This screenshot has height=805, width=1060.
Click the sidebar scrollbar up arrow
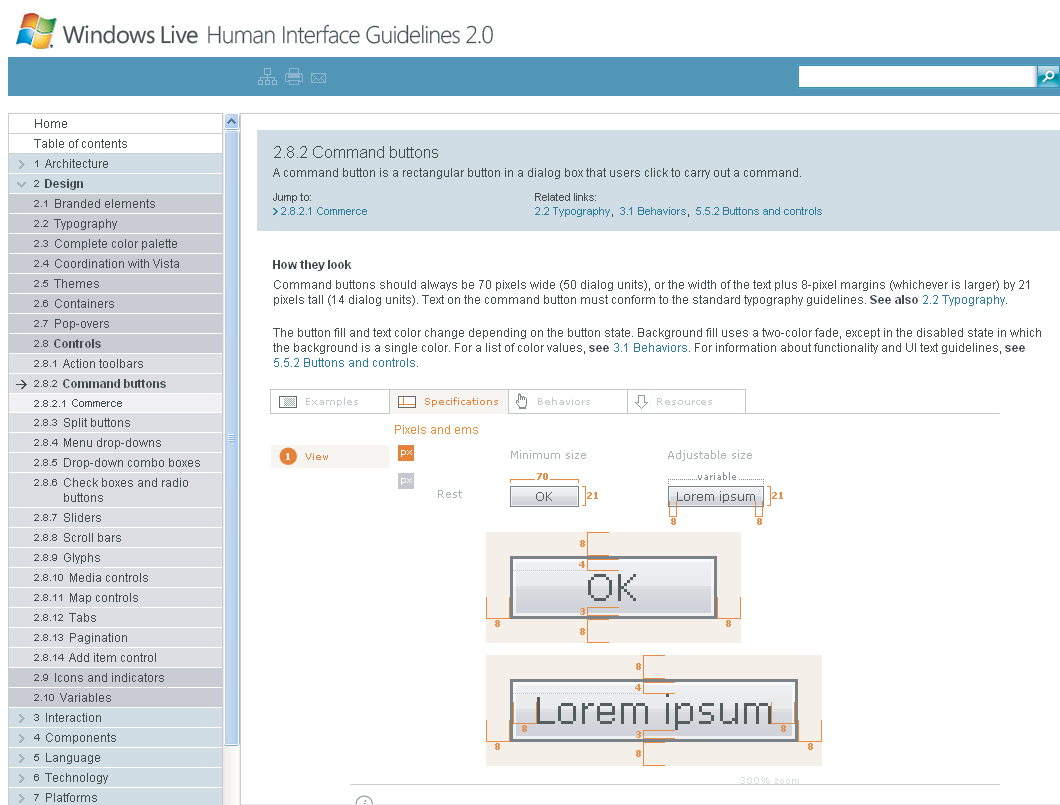(231, 122)
